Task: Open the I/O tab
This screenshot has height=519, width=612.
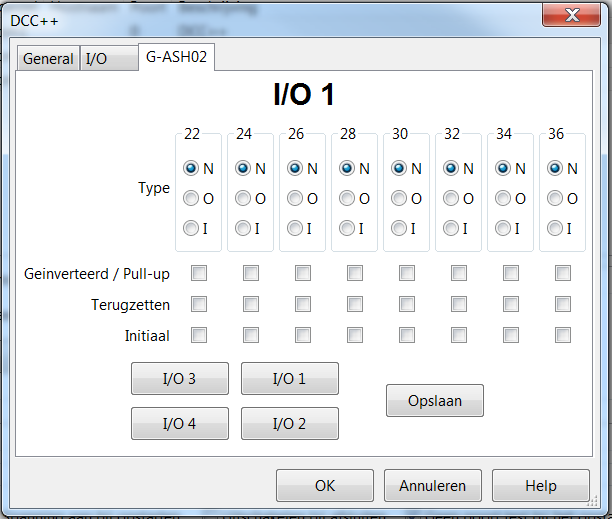Action: [x=97, y=59]
